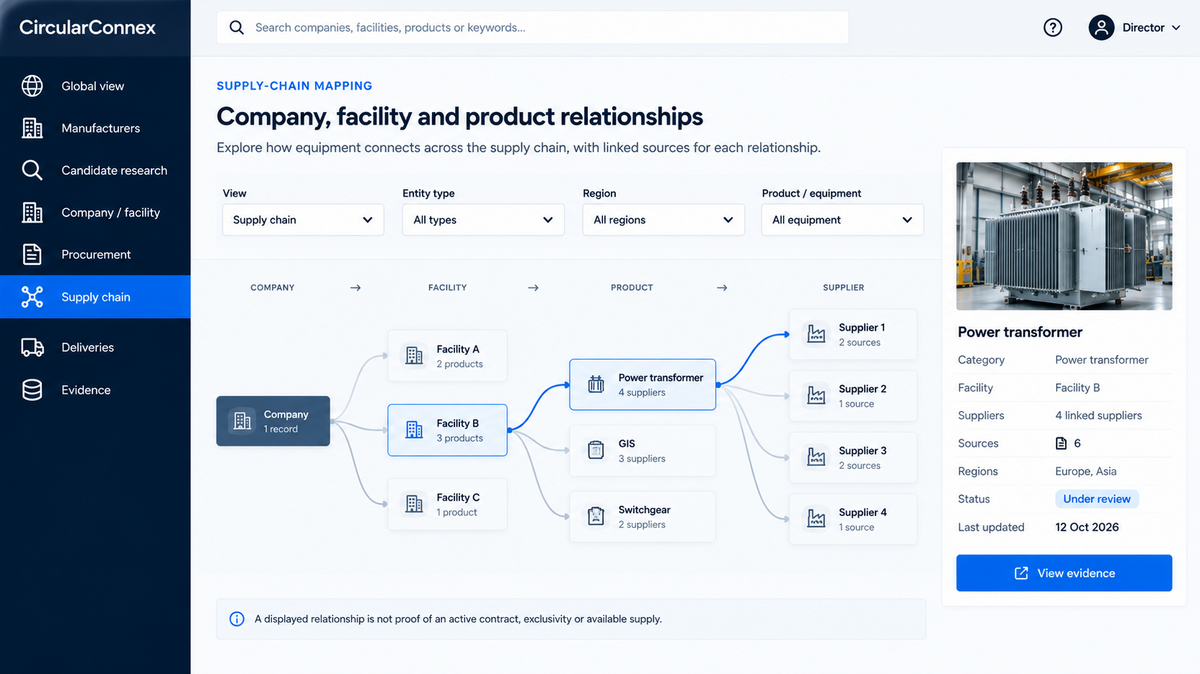Image resolution: width=1200 pixels, height=674 pixels.
Task: Click the Under review status badge
Action: [1097, 499]
